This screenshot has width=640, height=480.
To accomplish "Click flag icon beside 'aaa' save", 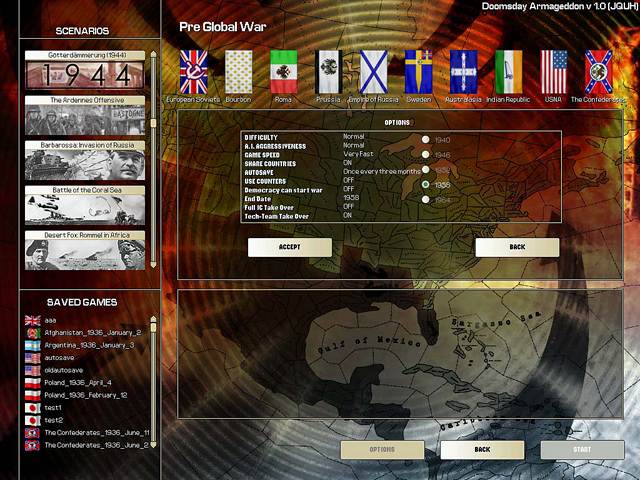I will click(x=33, y=321).
